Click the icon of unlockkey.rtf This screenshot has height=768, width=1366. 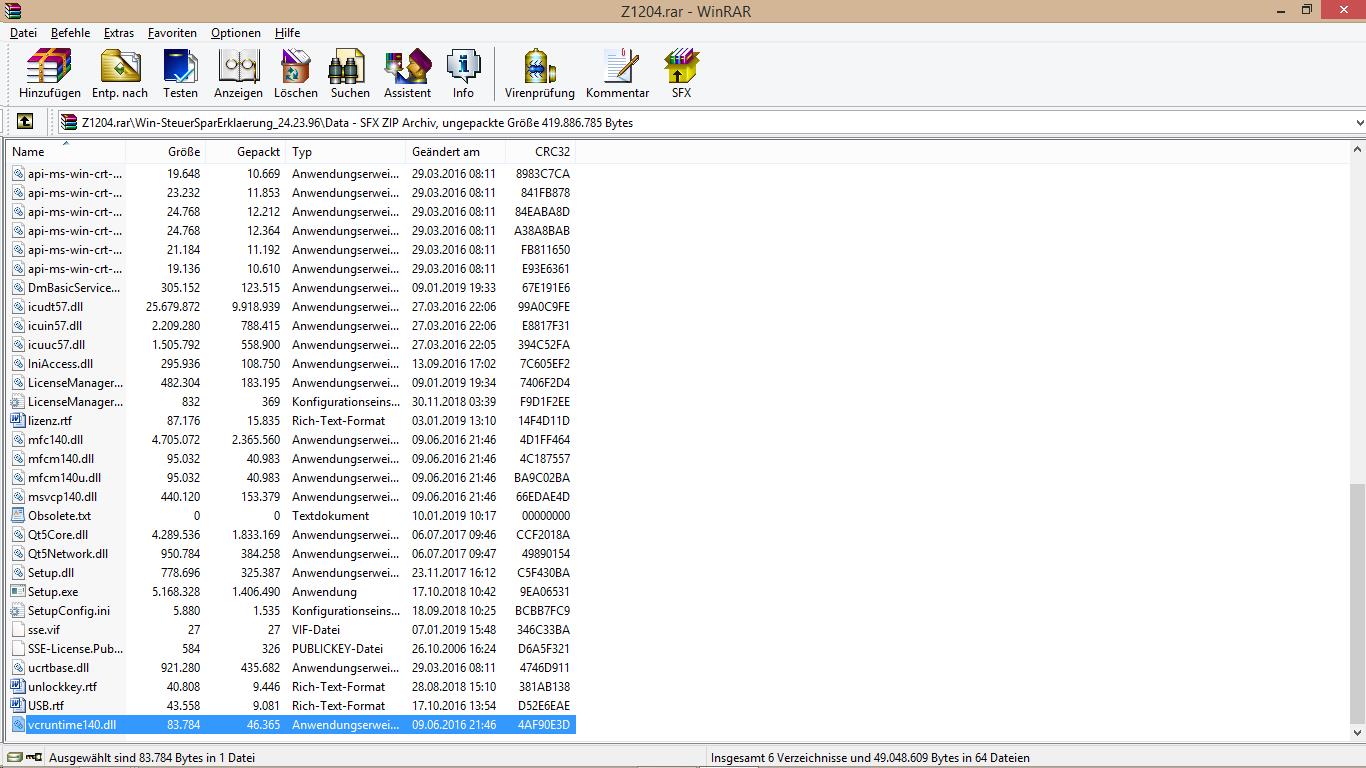(18, 687)
